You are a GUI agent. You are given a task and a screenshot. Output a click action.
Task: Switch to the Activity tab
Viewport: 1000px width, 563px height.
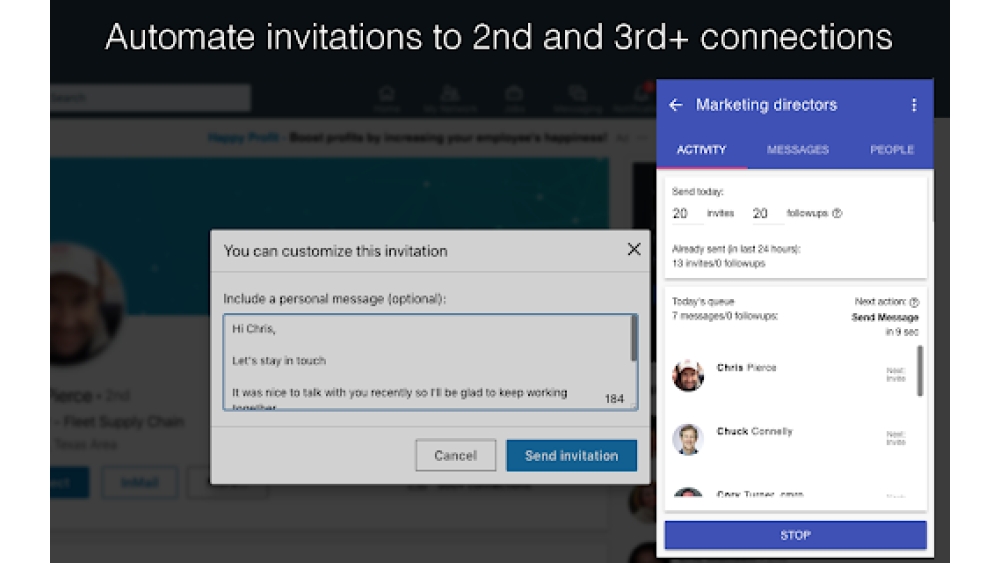701,150
